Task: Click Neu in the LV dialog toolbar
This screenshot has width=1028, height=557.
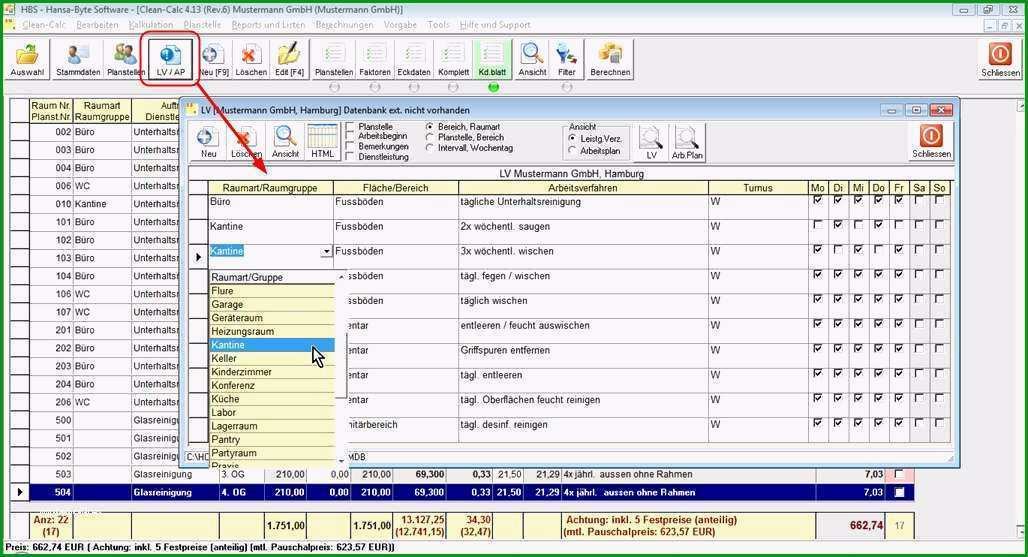Action: (x=208, y=142)
